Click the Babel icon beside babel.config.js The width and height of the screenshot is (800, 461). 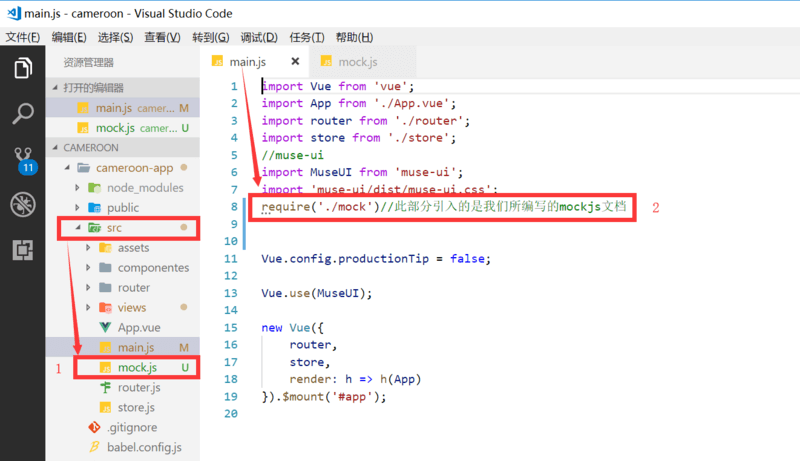click(x=94, y=447)
